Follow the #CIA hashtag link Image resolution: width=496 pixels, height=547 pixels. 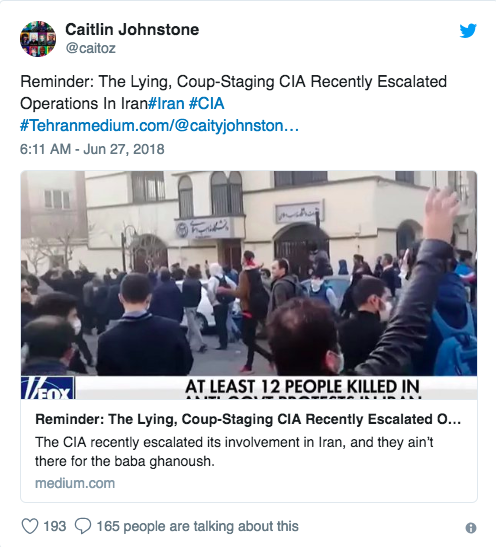[206, 104]
